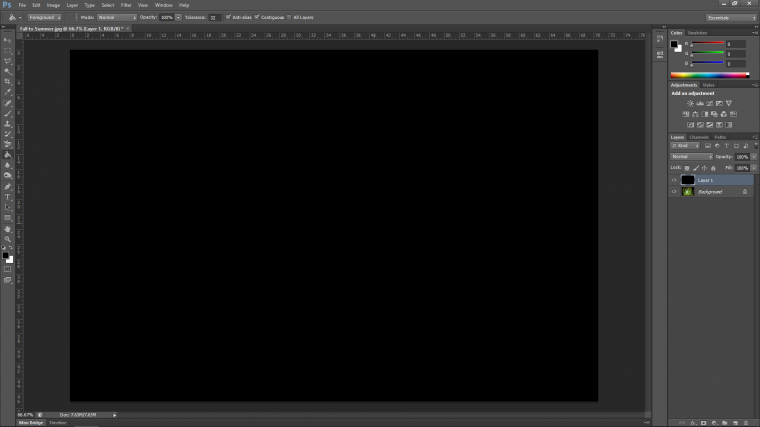Swap foreground and background colors

click(11, 248)
